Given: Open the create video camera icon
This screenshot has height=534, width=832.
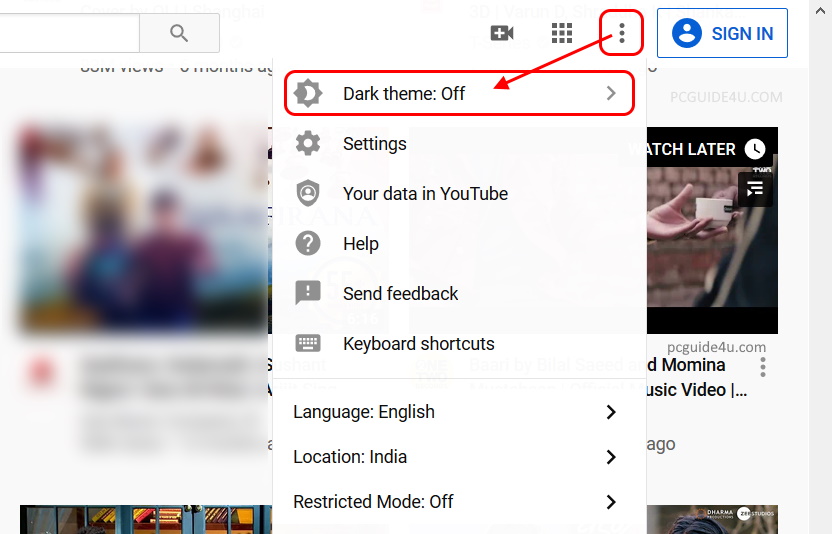Looking at the screenshot, I should pyautogui.click(x=502, y=34).
